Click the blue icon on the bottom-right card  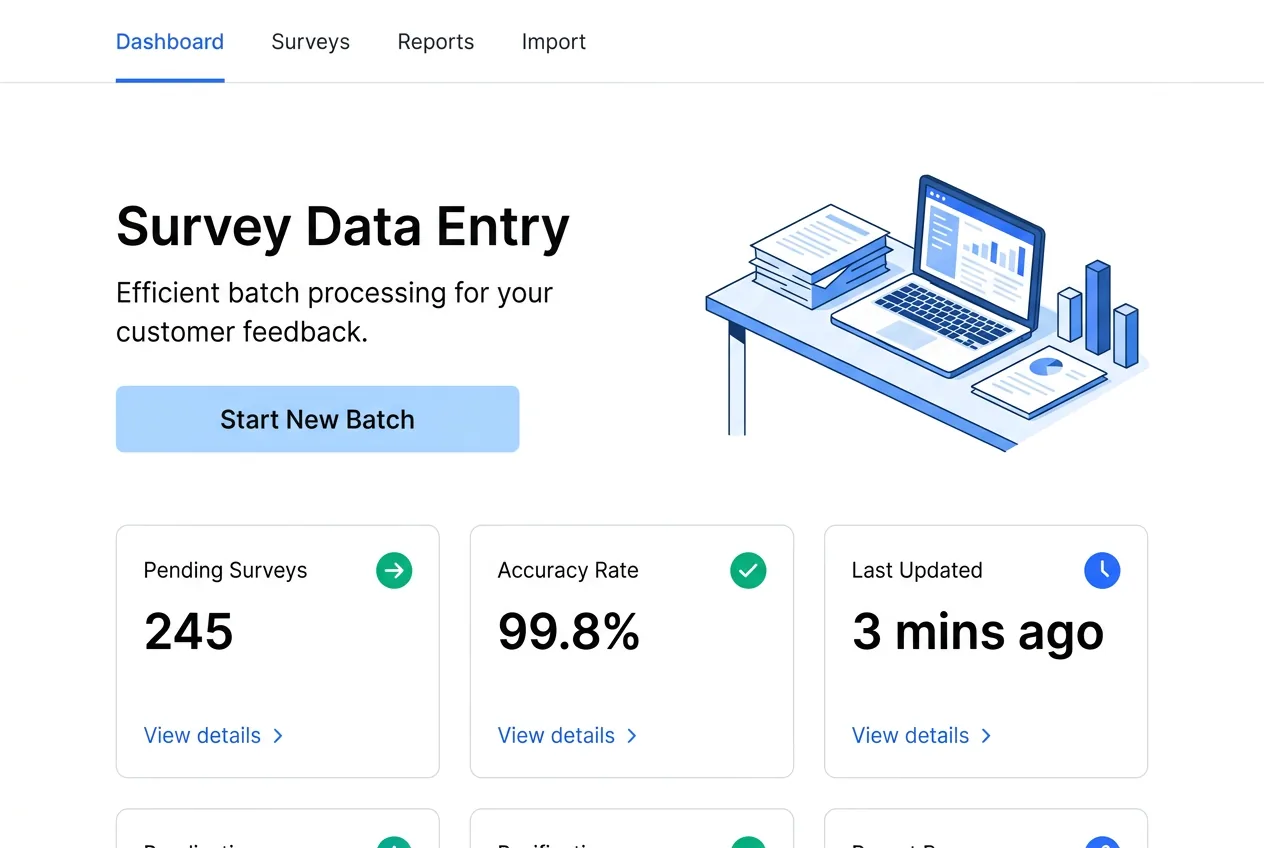click(1102, 845)
